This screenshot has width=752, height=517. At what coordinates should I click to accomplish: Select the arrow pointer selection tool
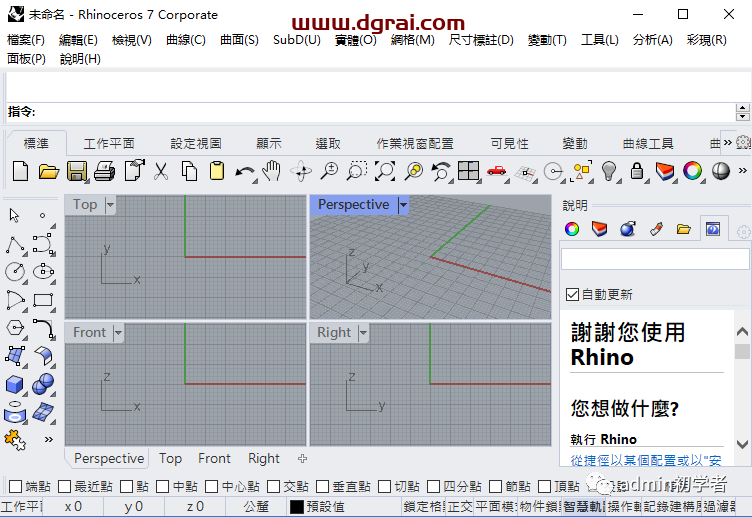coord(14,215)
